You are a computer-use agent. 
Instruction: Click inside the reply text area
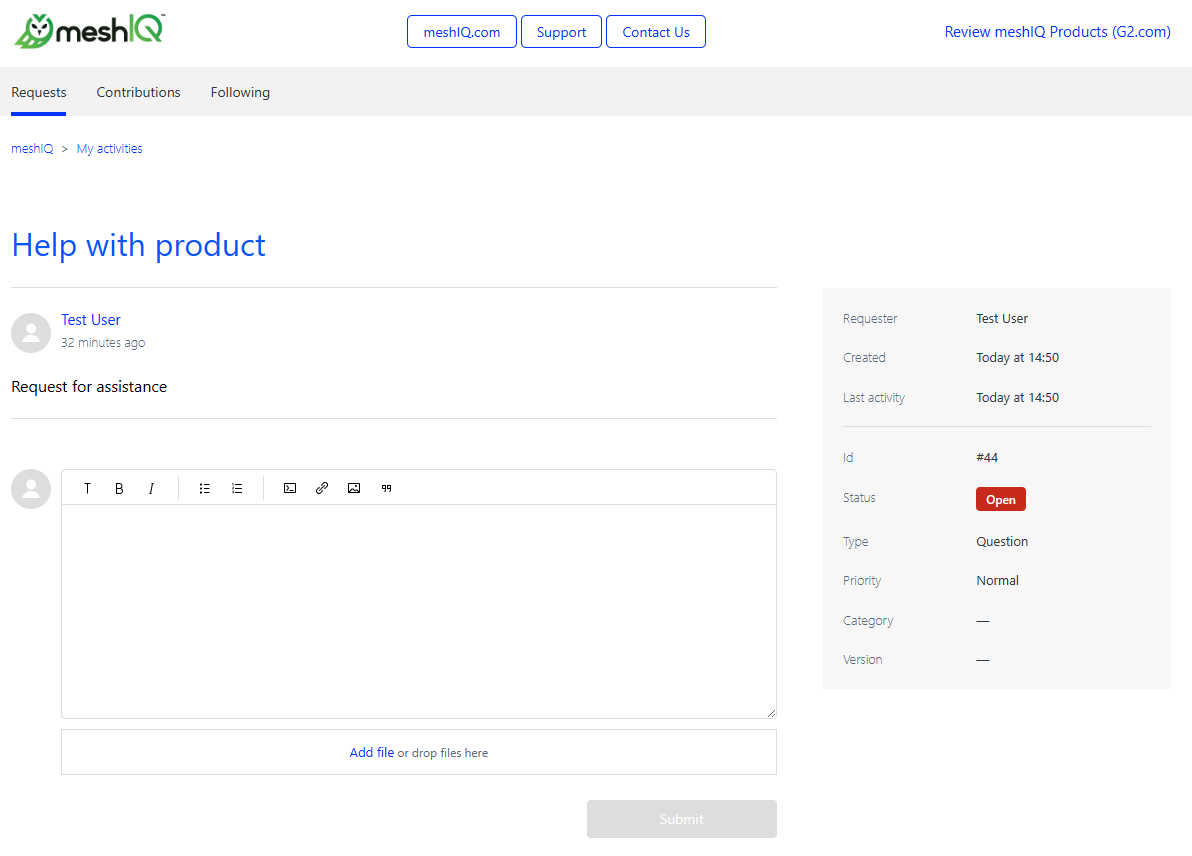click(418, 610)
